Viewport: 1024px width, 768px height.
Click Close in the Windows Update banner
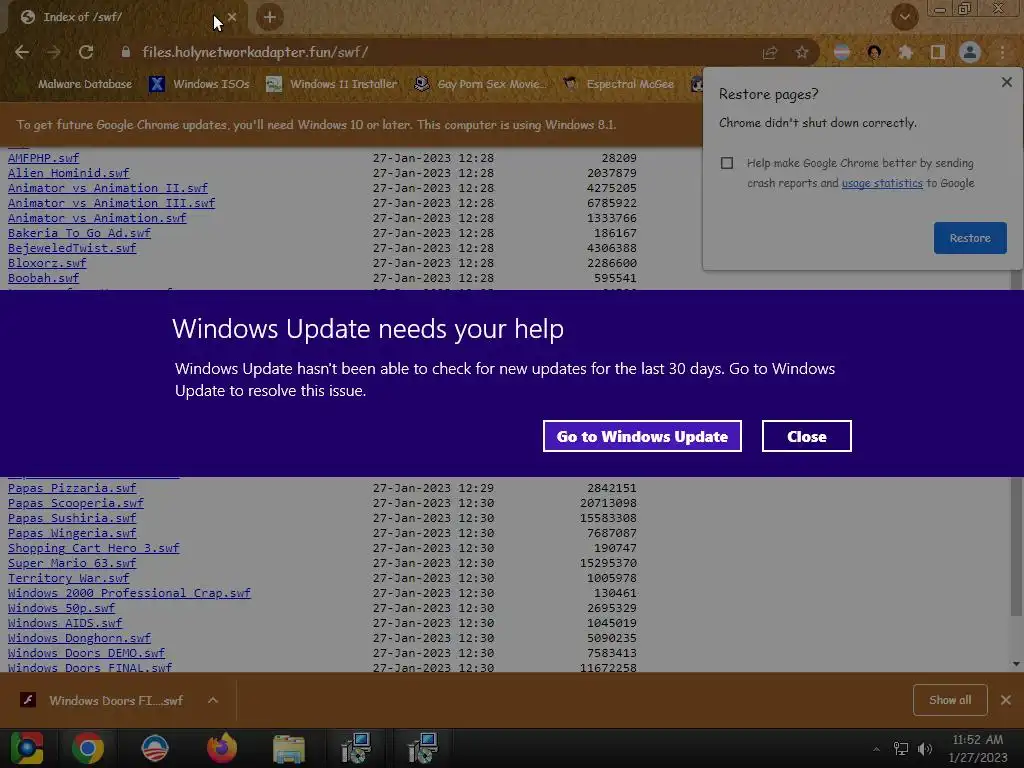click(807, 436)
